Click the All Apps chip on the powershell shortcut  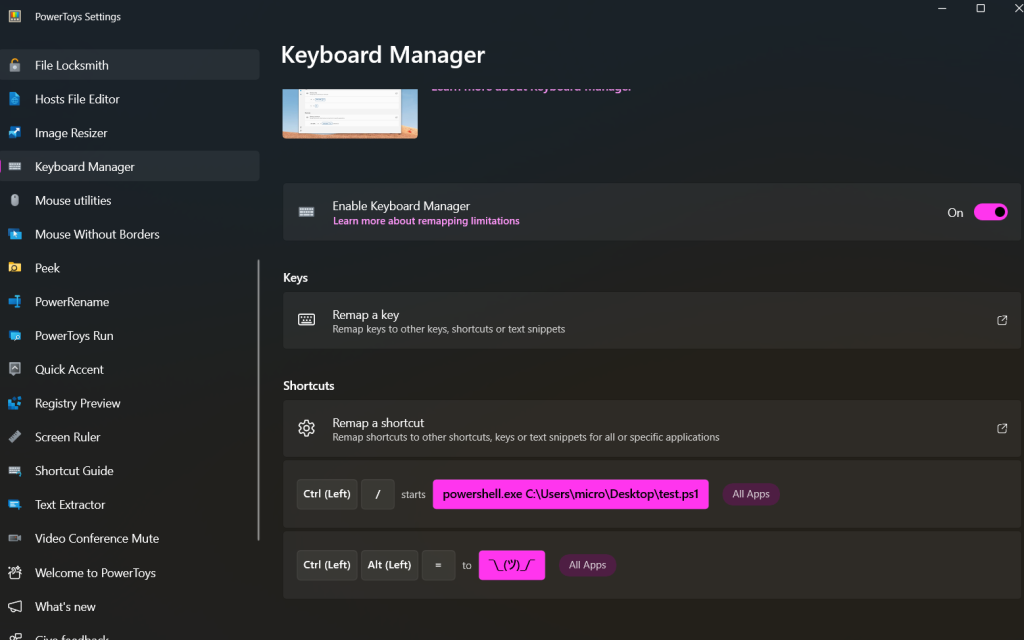coord(750,493)
